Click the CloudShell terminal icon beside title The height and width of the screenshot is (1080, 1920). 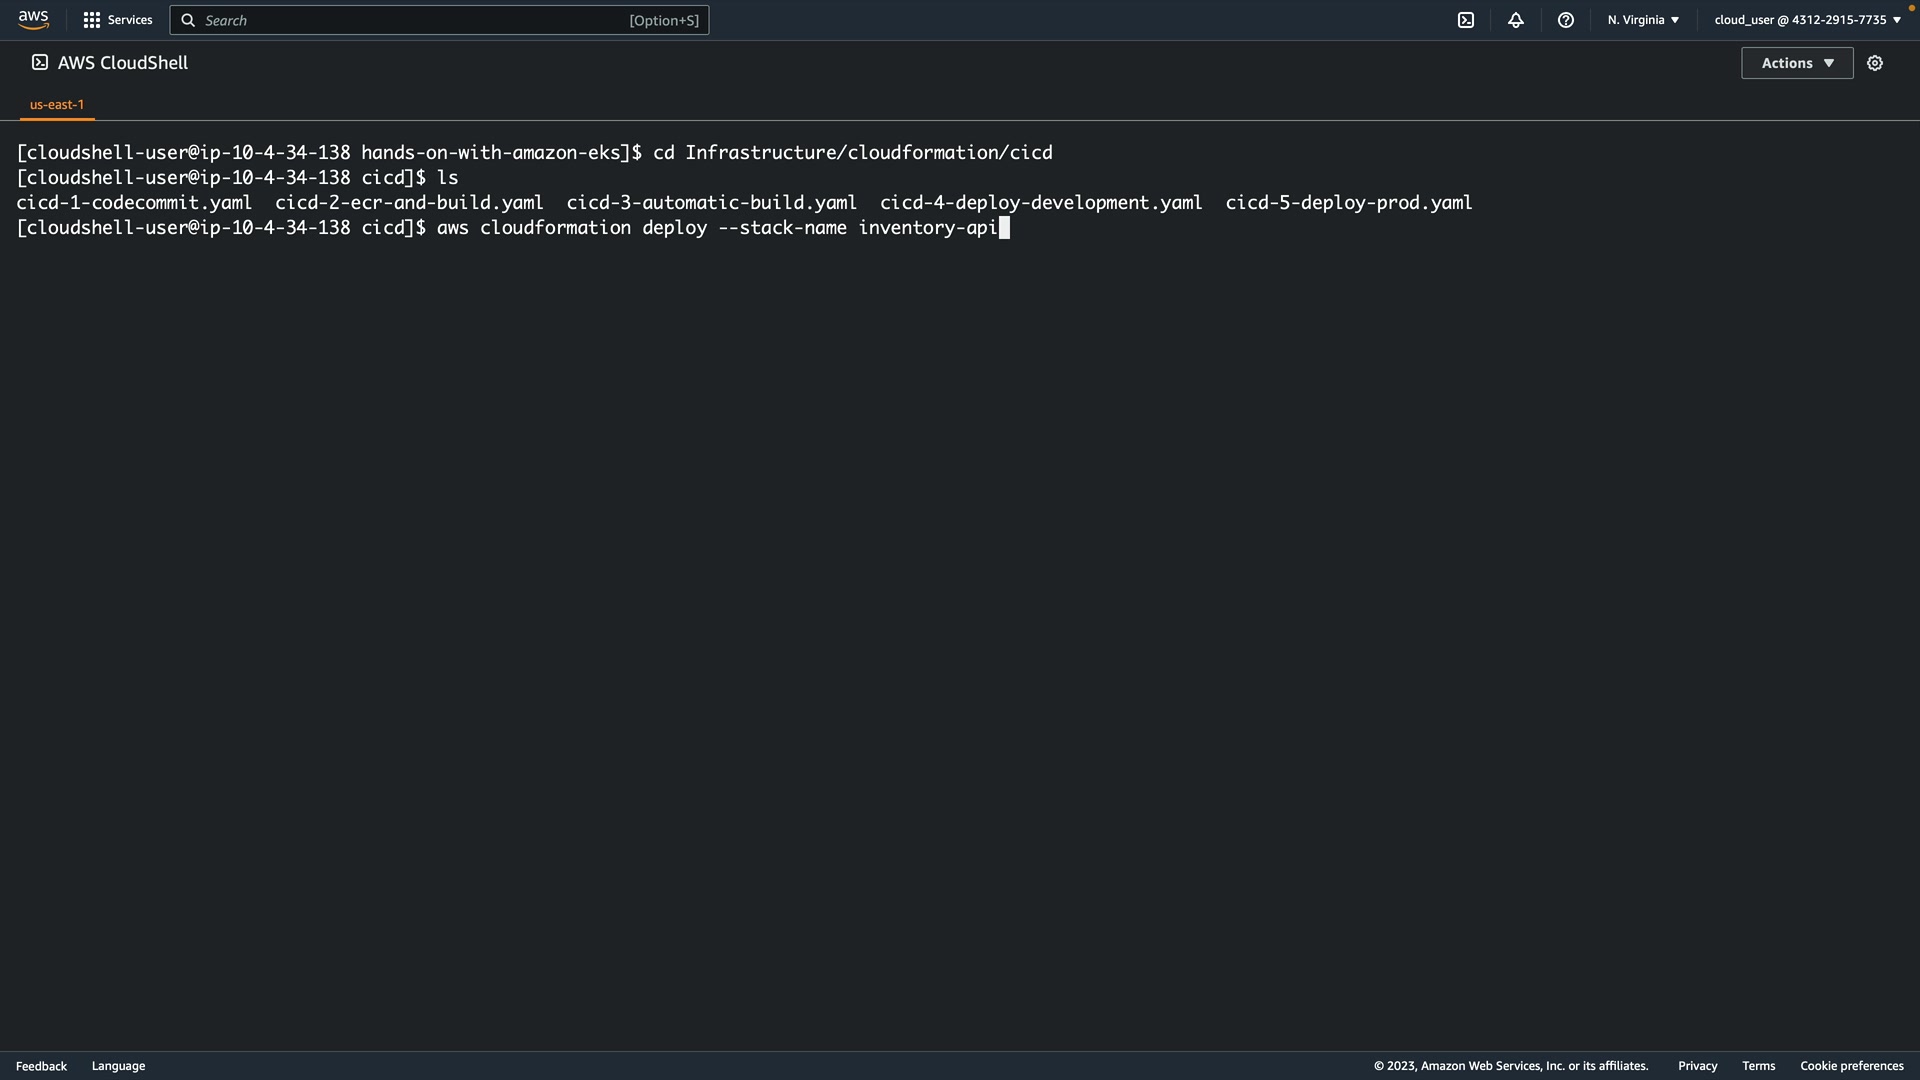pos(40,63)
